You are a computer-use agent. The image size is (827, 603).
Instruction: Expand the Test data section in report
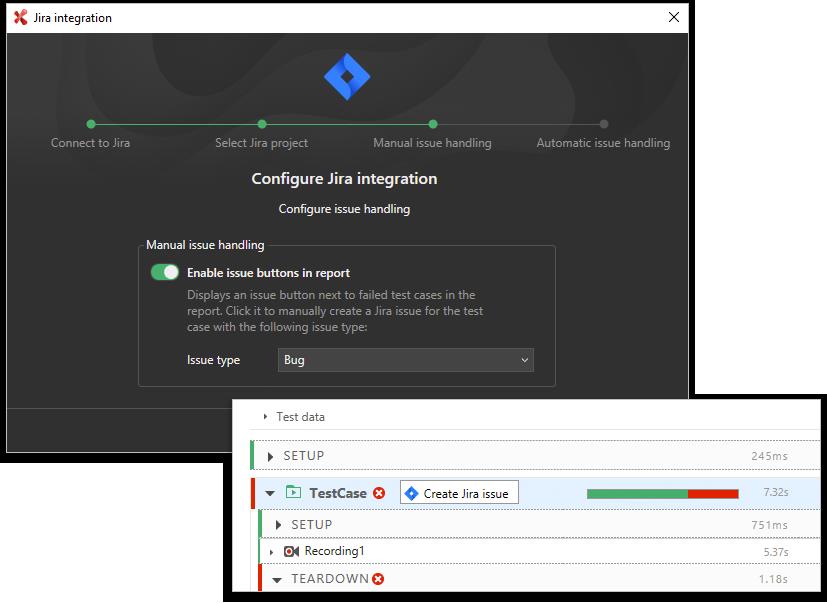265,417
